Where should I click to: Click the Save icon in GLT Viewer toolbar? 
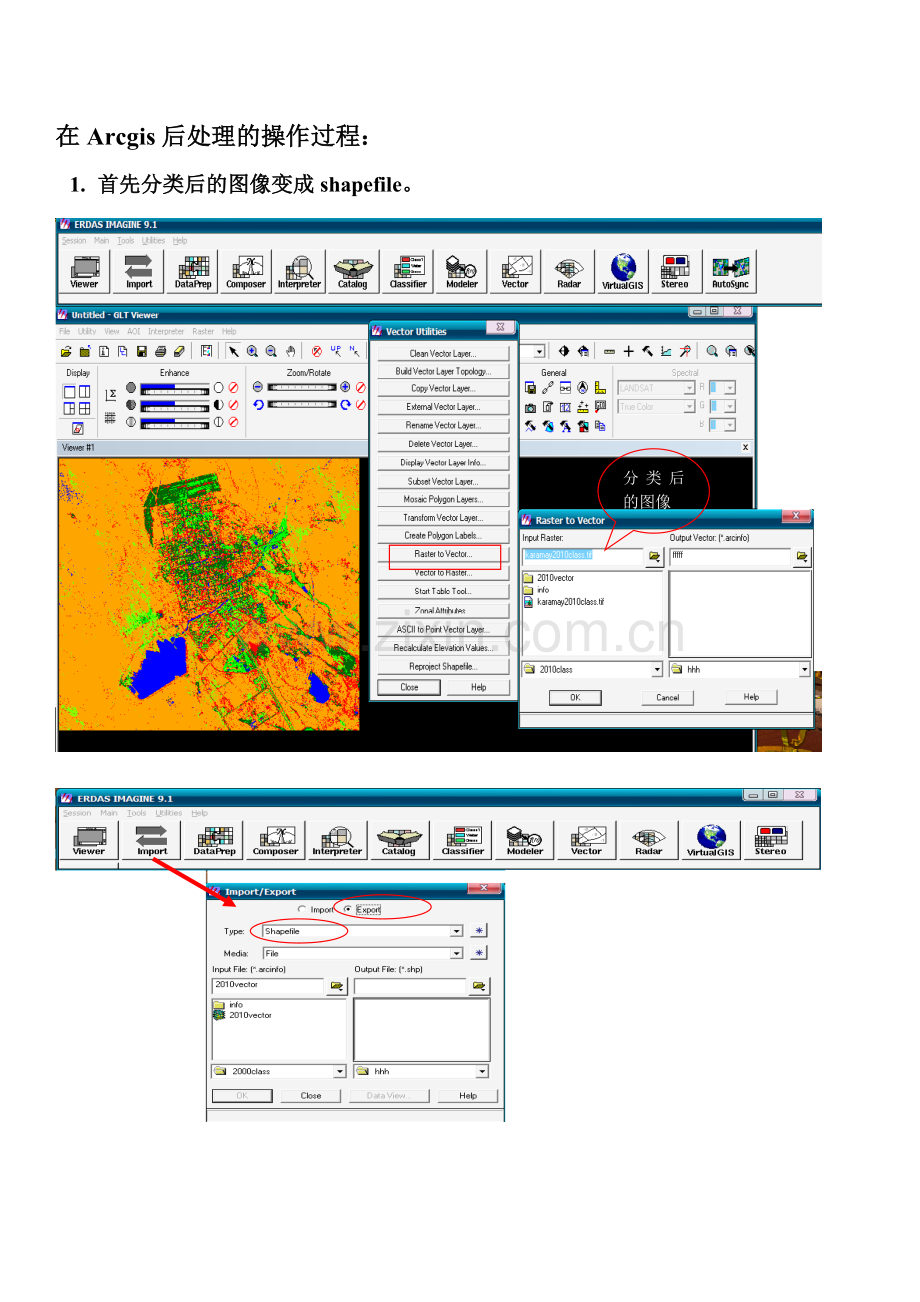pyautogui.click(x=142, y=351)
